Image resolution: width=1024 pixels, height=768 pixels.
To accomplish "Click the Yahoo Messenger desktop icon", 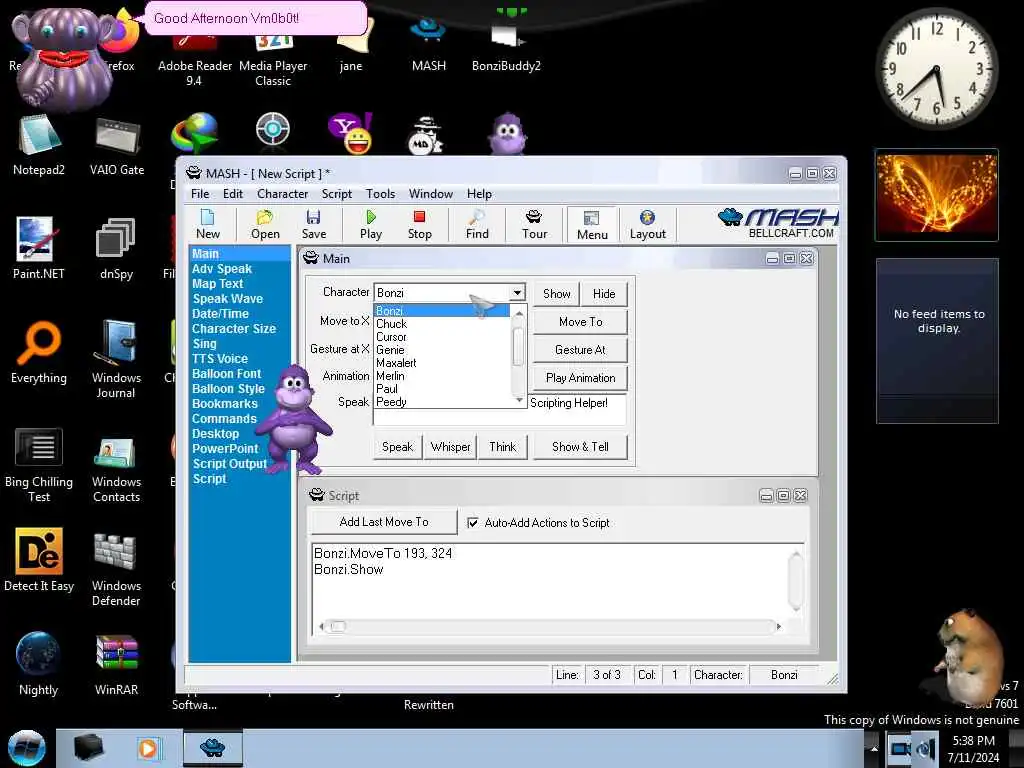I will coord(351,134).
